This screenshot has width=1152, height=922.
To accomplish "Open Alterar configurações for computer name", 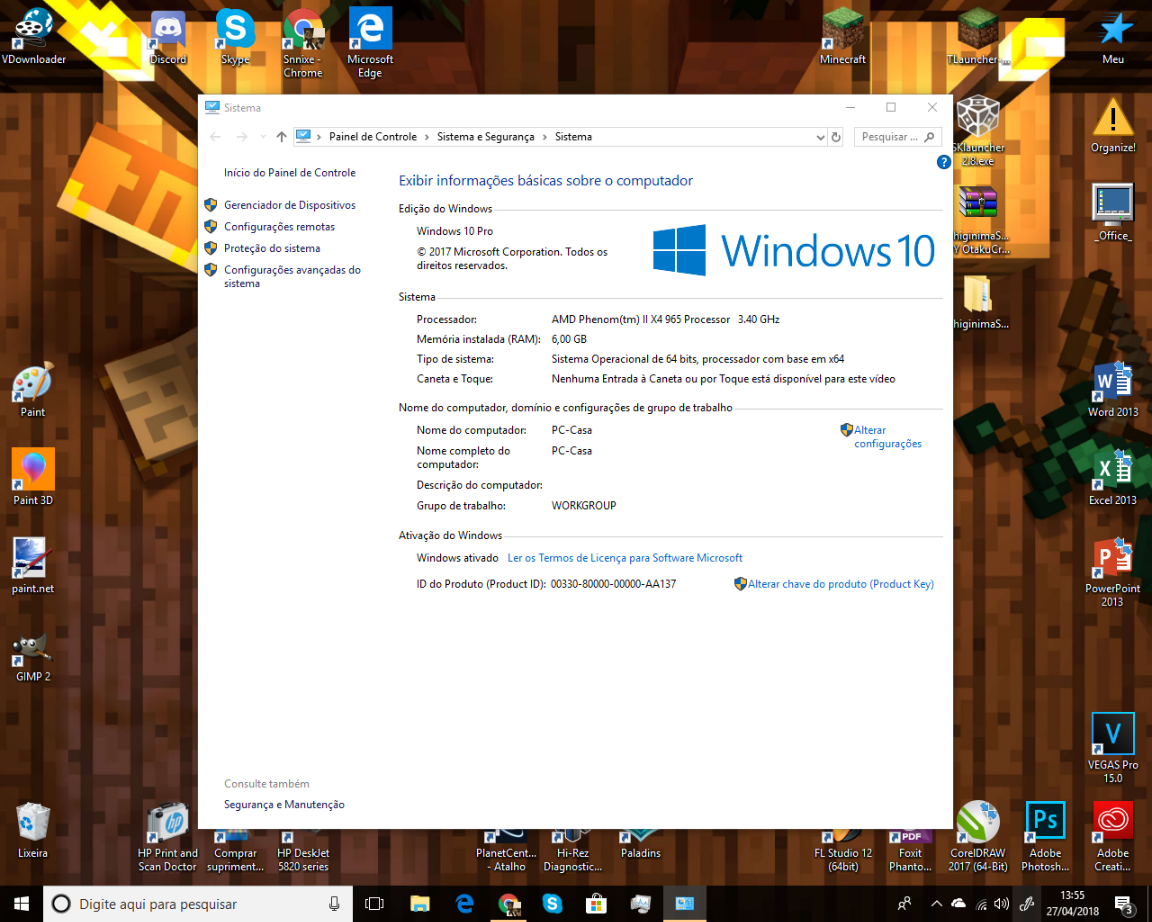I will (x=887, y=437).
